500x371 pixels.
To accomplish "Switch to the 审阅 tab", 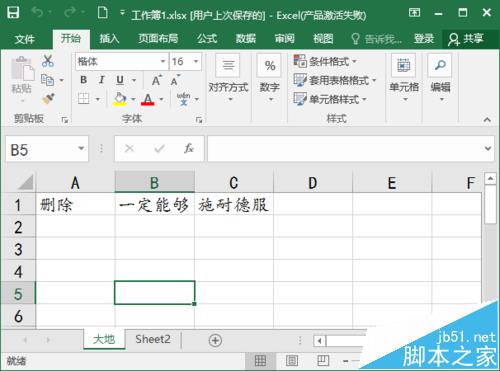I will 284,39.
